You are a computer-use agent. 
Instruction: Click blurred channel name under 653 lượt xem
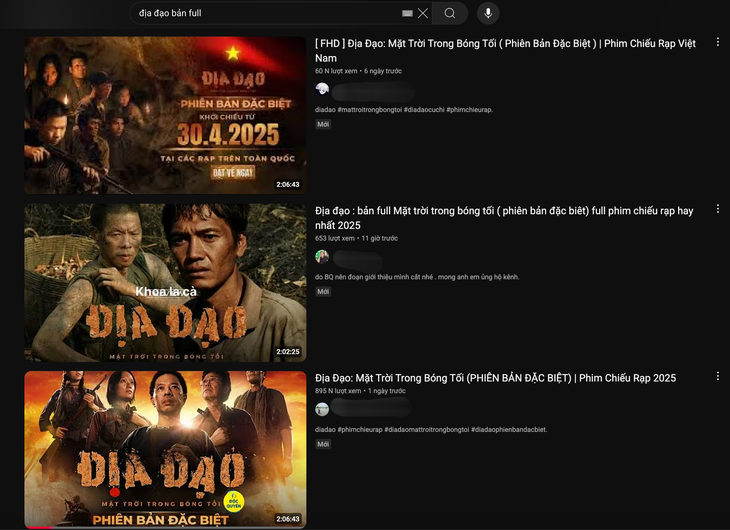(x=358, y=260)
